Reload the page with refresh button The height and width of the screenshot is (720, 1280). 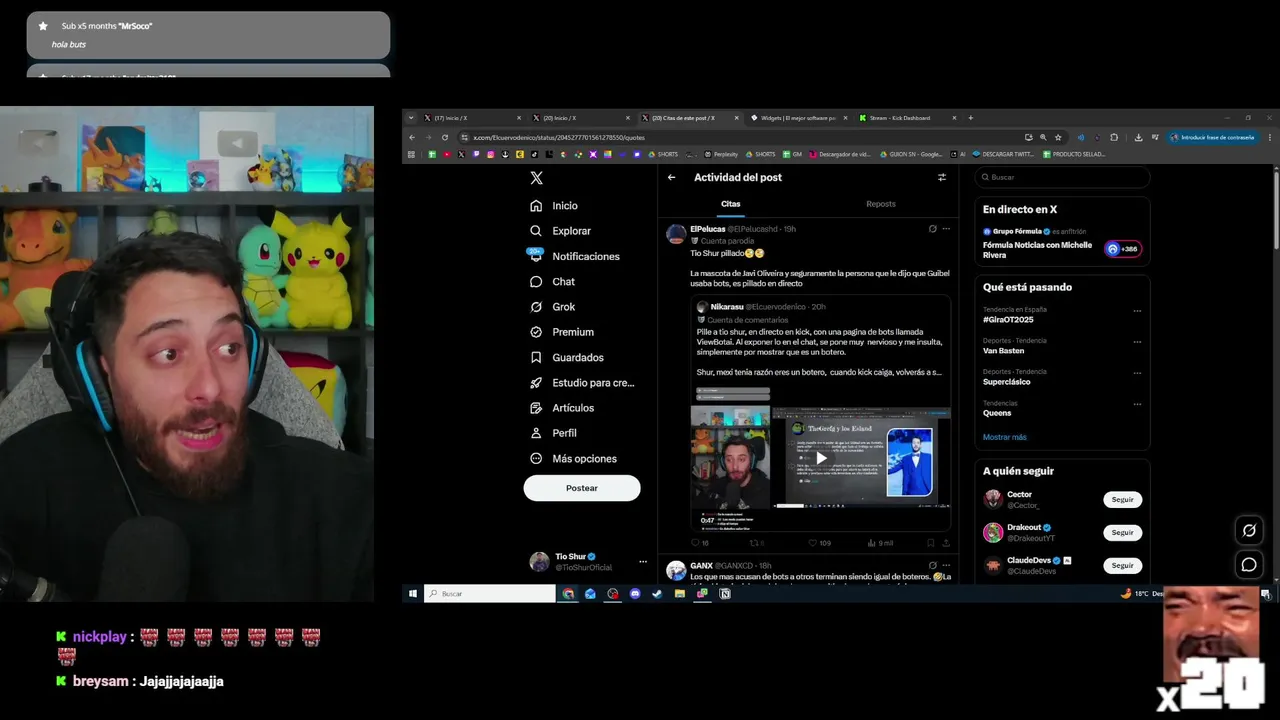(x=444, y=137)
